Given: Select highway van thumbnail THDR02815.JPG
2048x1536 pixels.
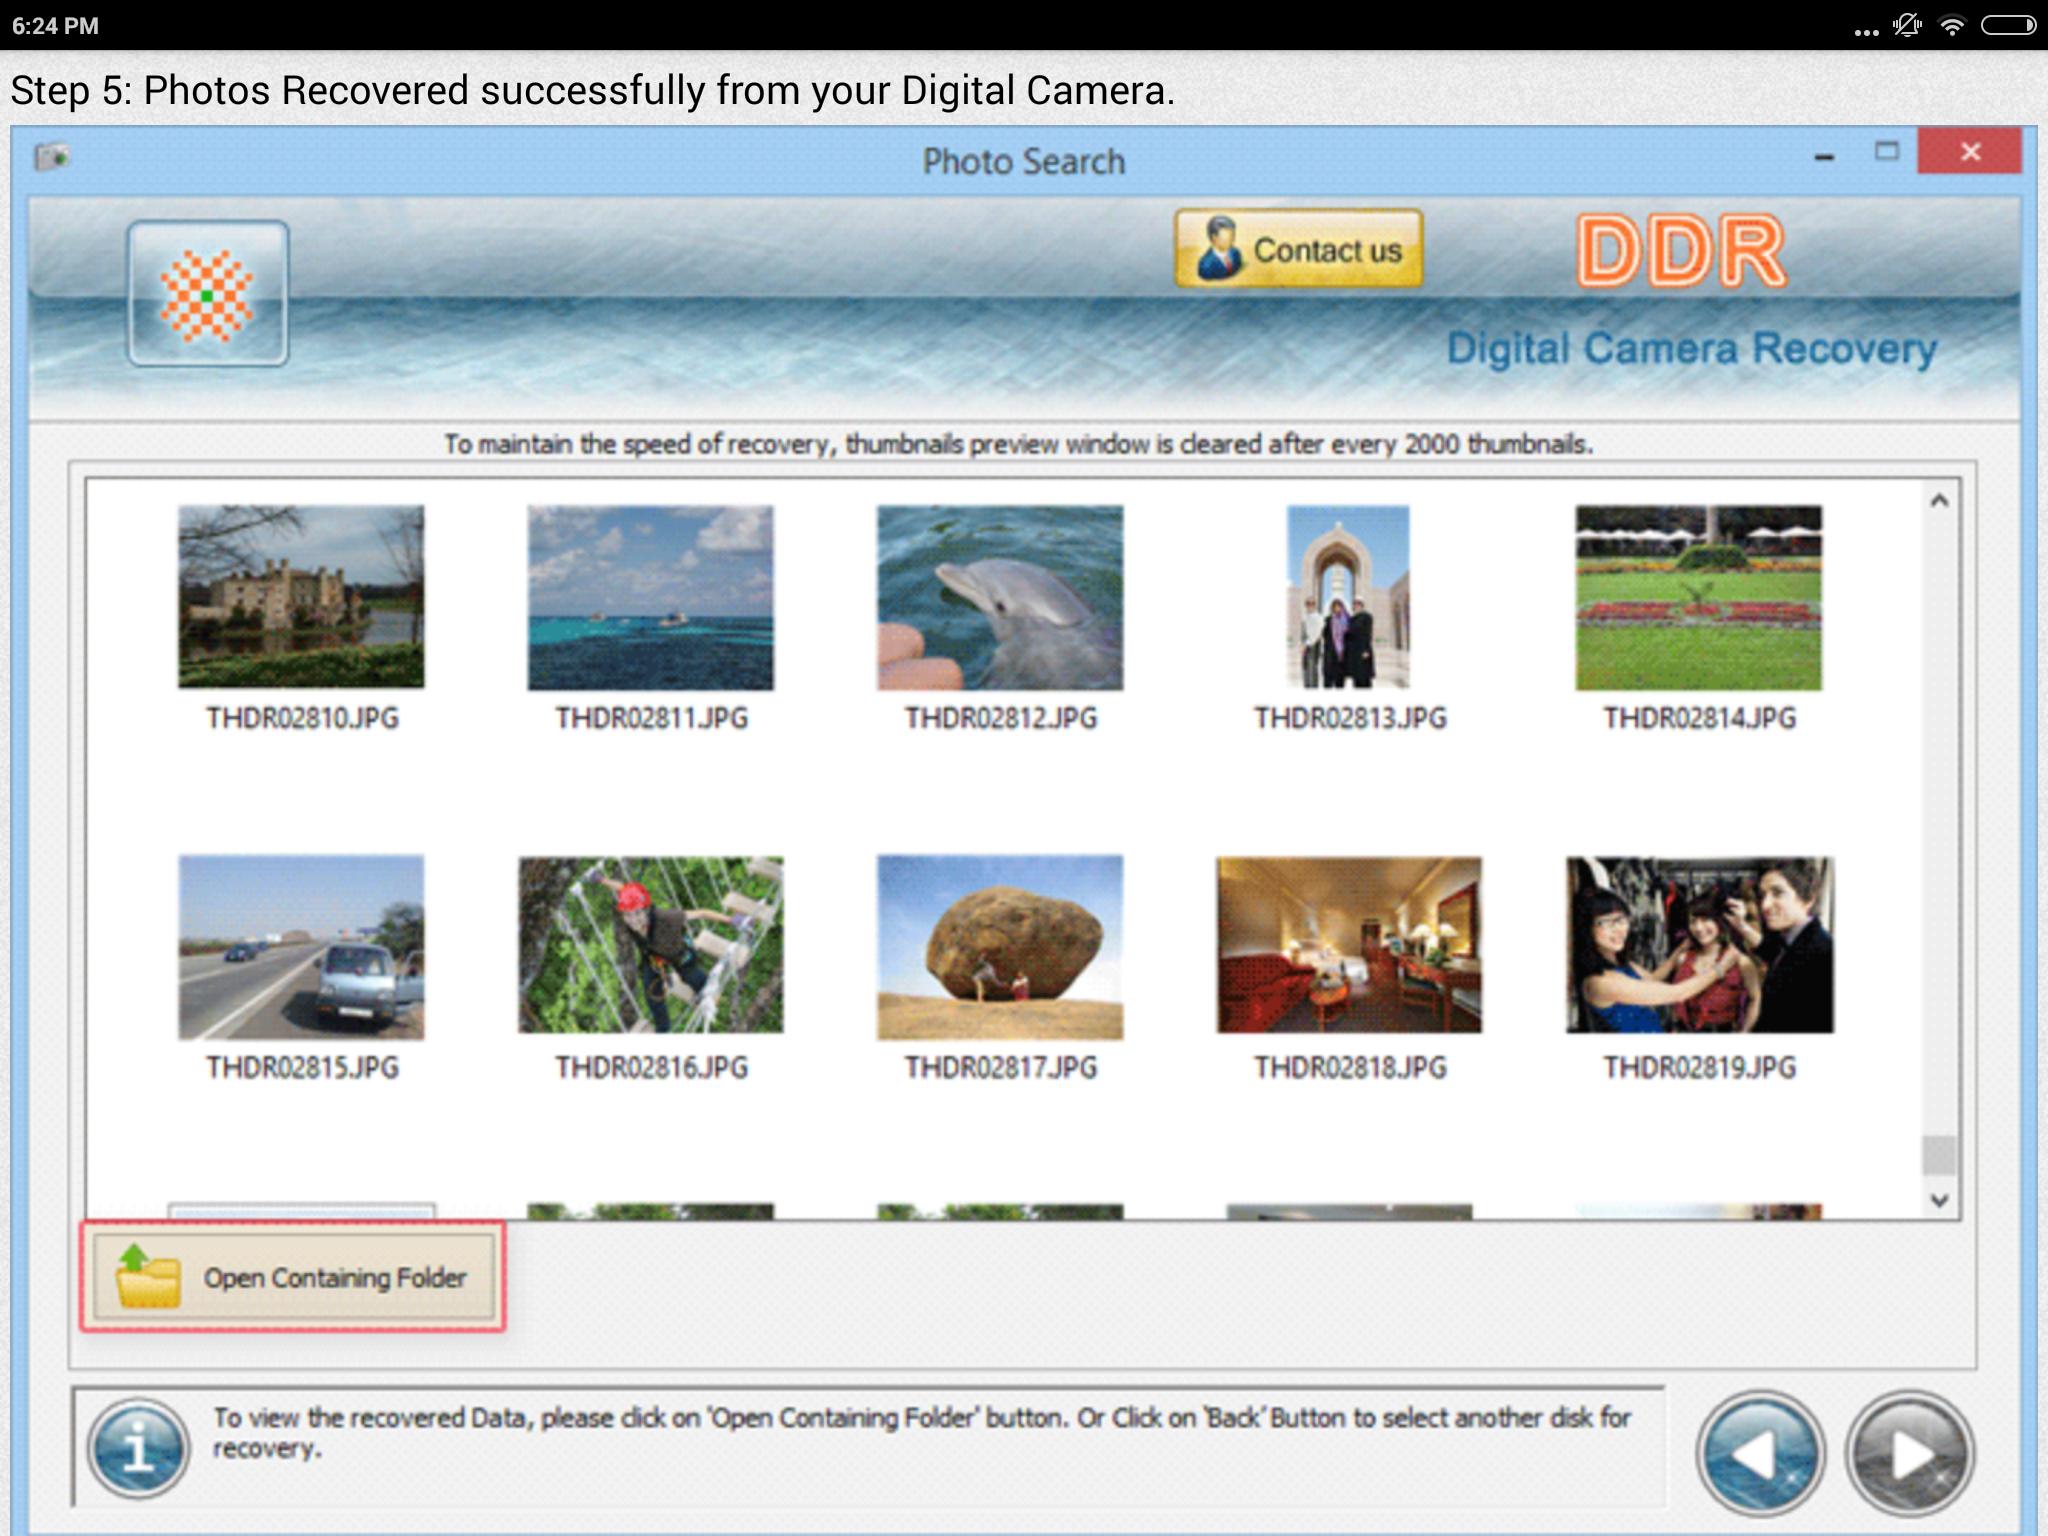Looking at the screenshot, I should click(x=301, y=947).
